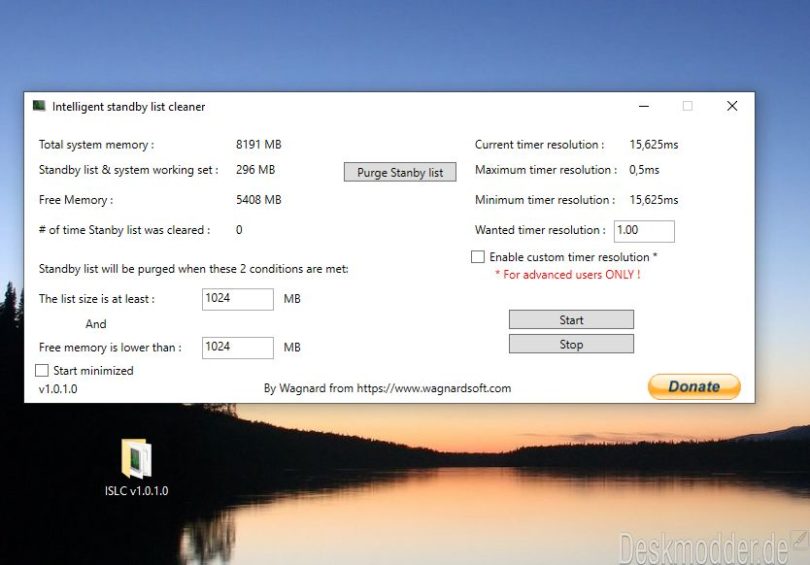Click the greyed-out maximize window button

pyautogui.click(x=687, y=106)
